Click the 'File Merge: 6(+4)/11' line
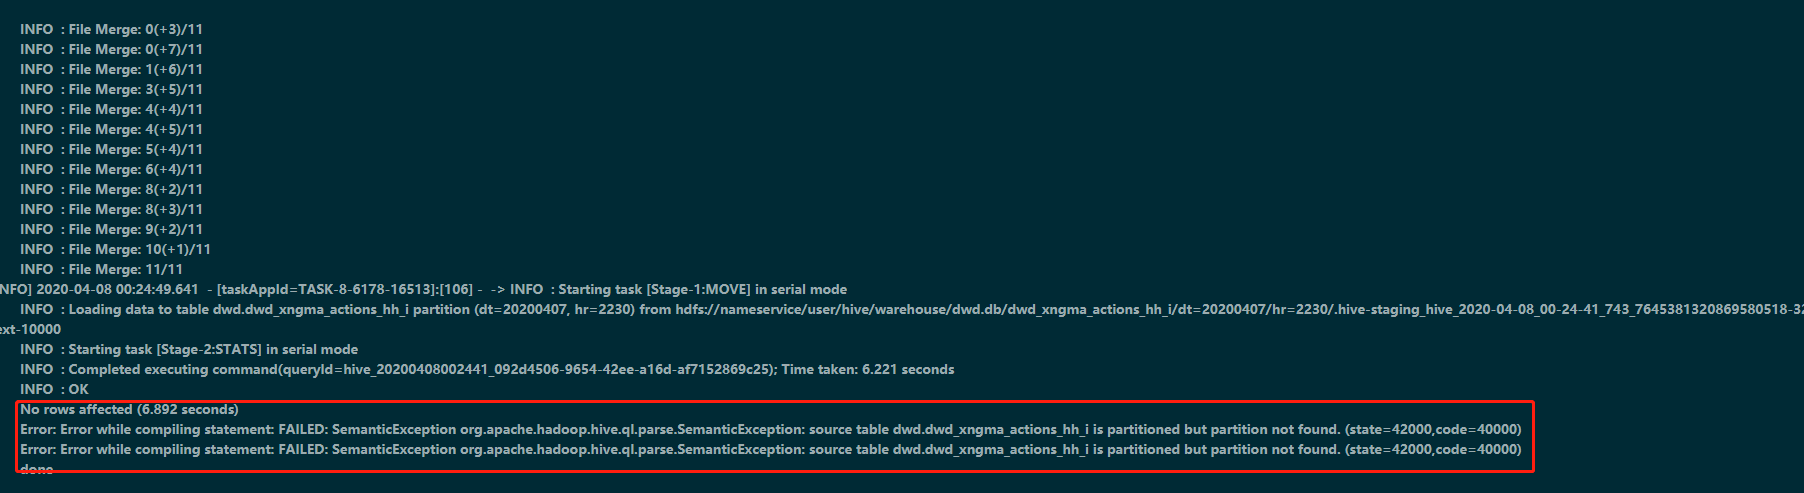 pos(111,169)
